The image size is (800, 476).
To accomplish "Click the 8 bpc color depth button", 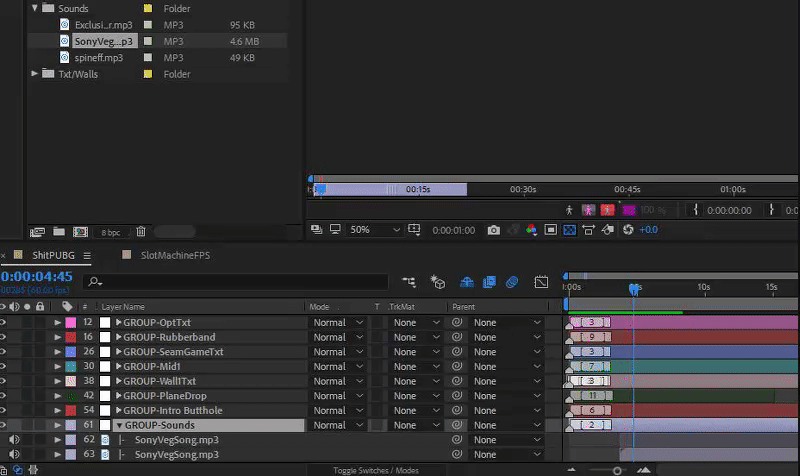I will click(110, 232).
